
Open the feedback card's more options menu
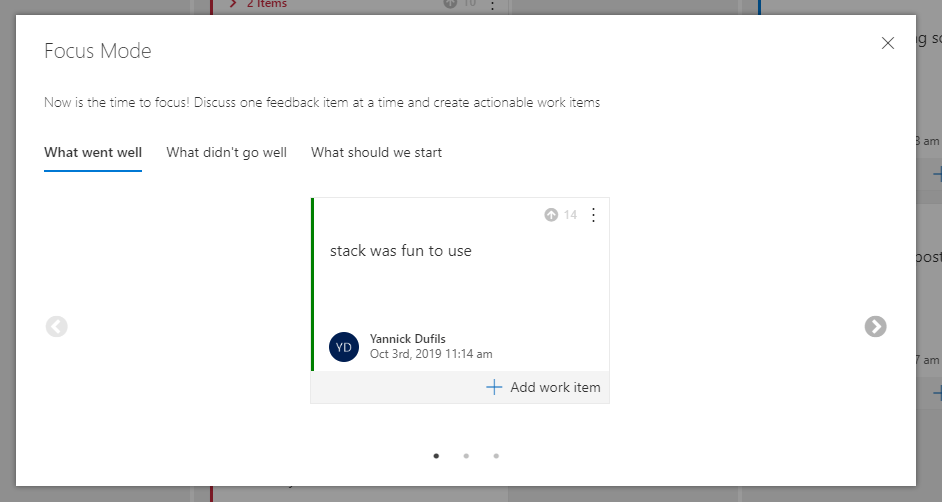pyautogui.click(x=593, y=215)
